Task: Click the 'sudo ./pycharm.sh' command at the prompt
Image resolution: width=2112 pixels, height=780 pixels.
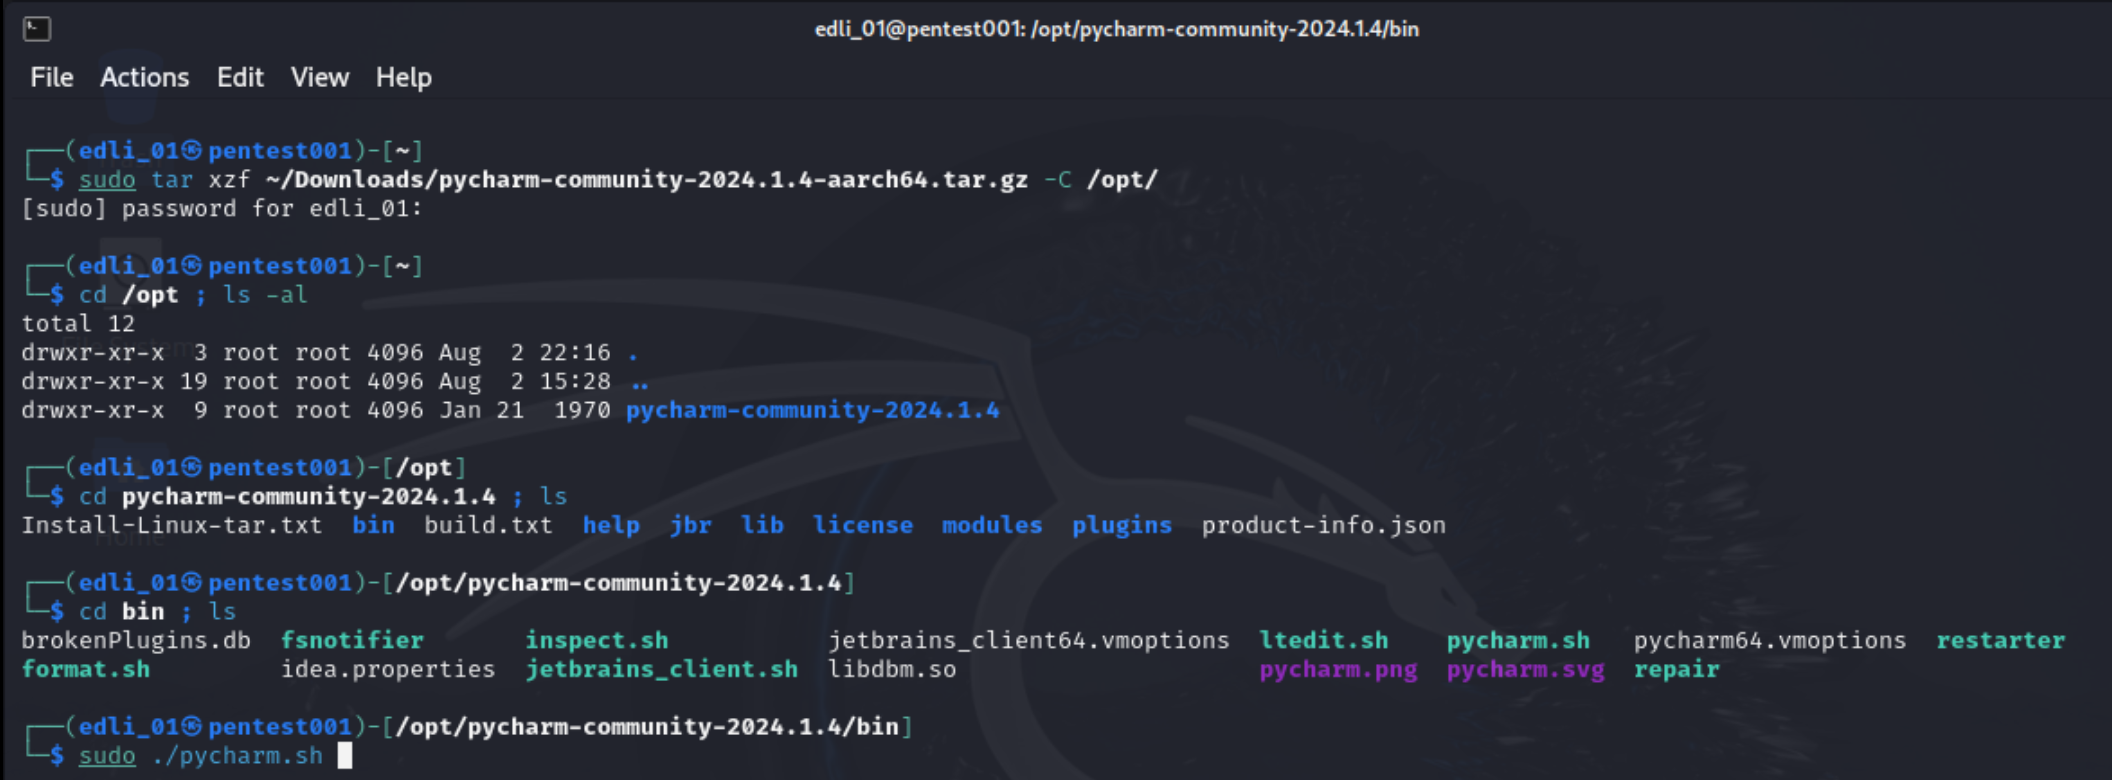Action: pos(201,756)
